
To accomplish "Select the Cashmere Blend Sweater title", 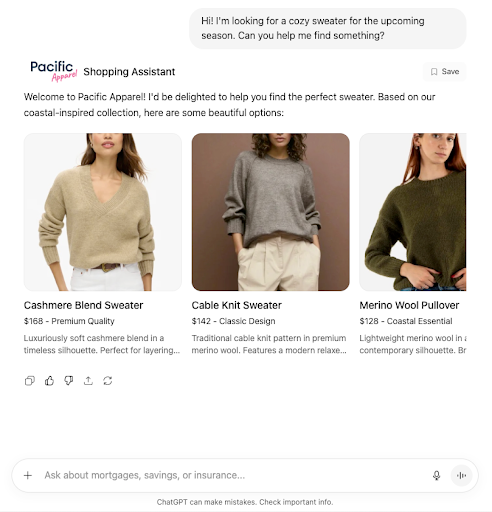I will tap(83, 305).
